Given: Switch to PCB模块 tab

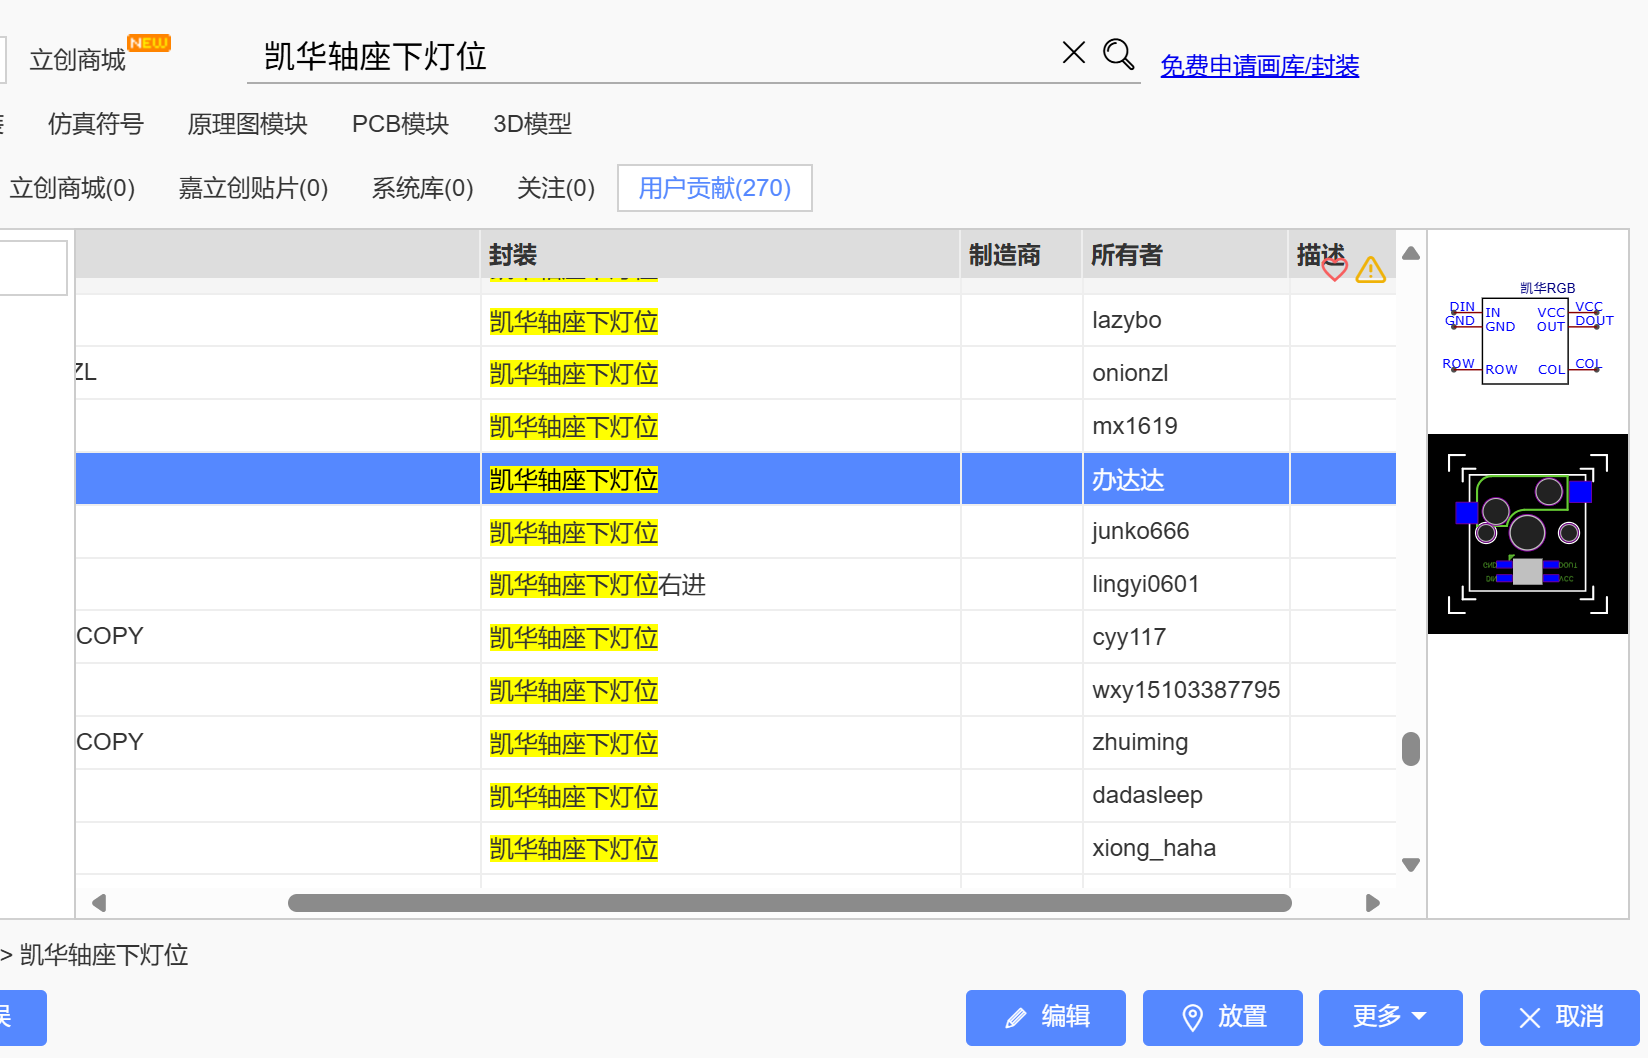Looking at the screenshot, I should coord(400,124).
